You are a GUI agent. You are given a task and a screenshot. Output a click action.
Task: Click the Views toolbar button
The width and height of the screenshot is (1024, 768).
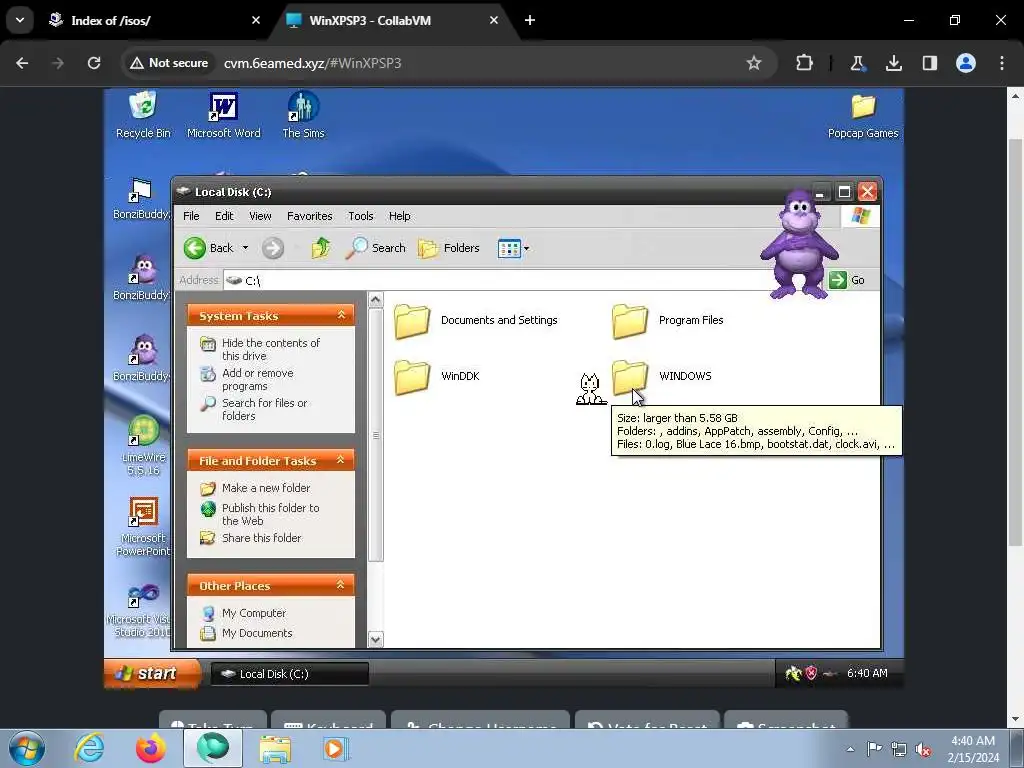[509, 248]
